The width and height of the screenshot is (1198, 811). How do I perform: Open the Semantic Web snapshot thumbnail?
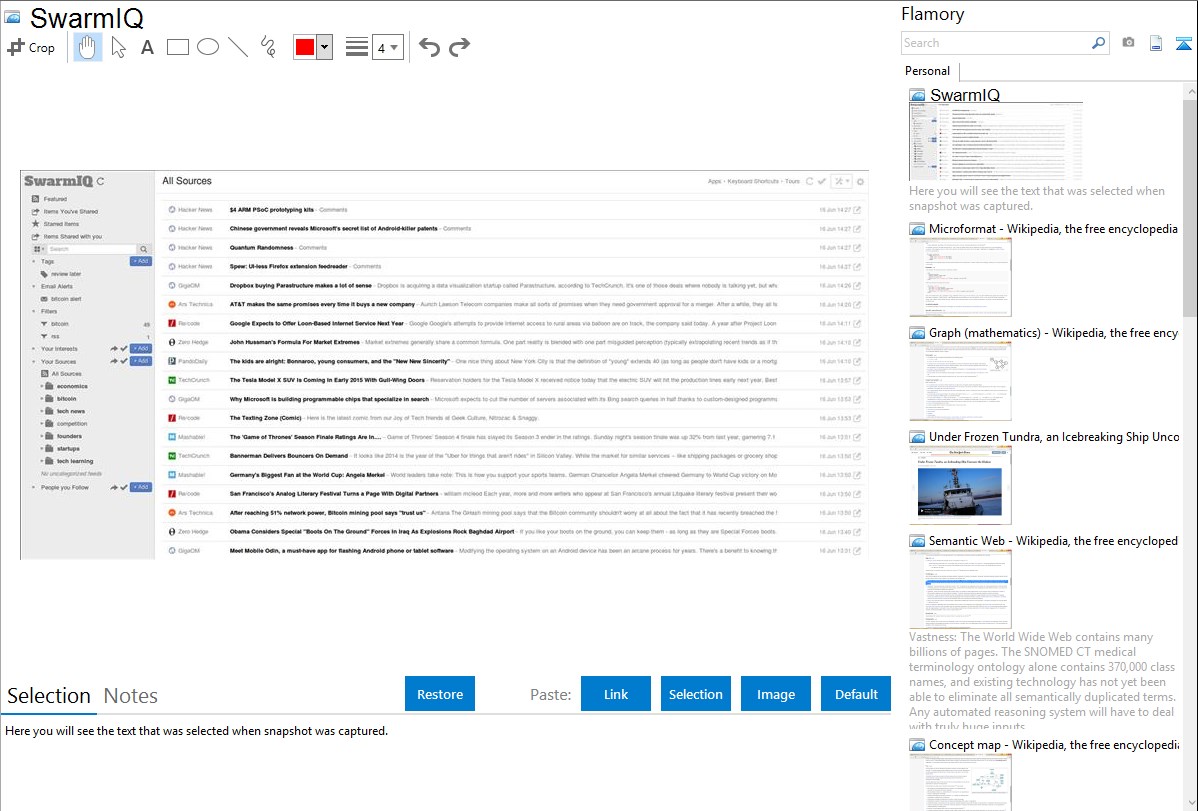960,589
